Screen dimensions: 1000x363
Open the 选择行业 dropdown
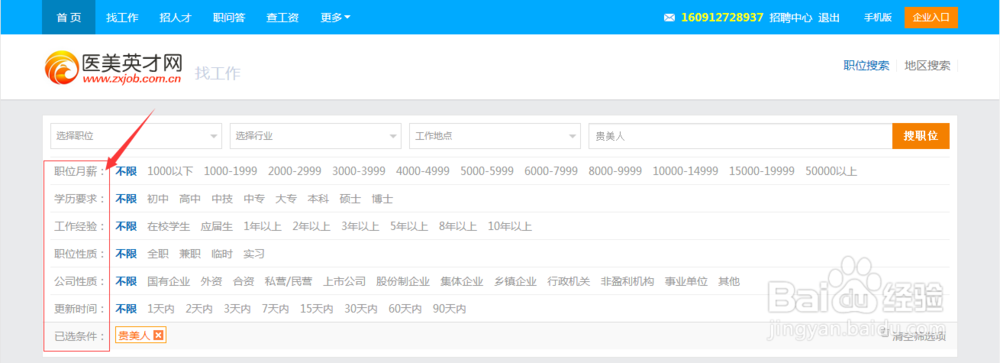(315, 136)
